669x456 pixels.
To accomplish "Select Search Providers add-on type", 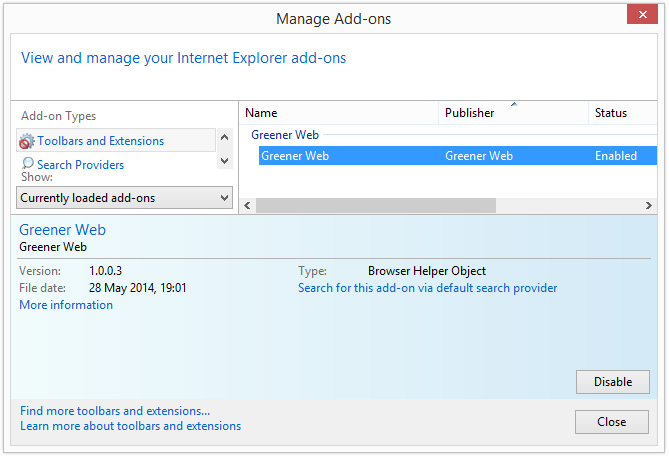I will (80, 165).
